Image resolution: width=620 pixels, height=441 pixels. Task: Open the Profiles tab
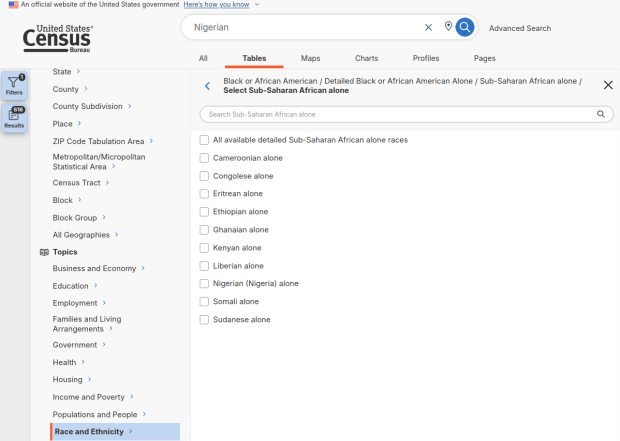426,59
